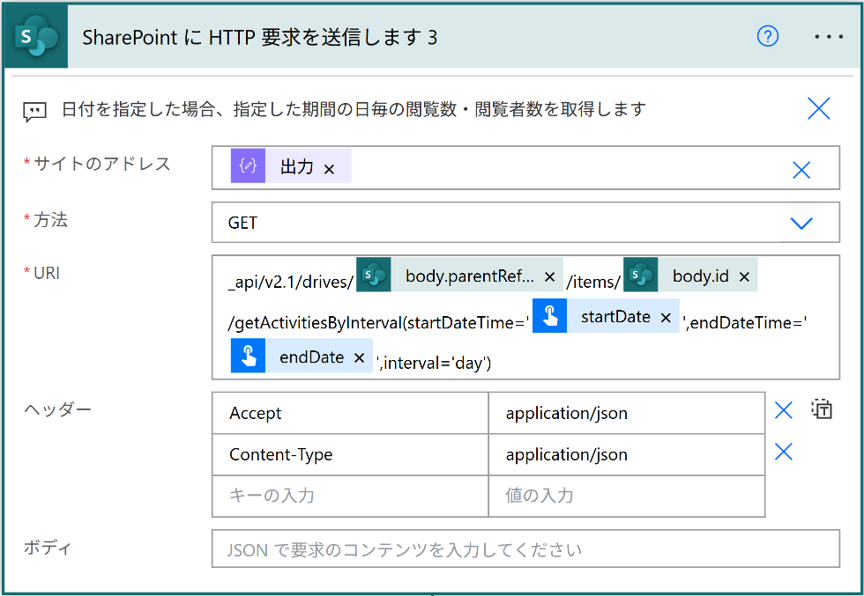The image size is (864, 596).
Task: Click the Accept header key field
Action: (x=350, y=413)
